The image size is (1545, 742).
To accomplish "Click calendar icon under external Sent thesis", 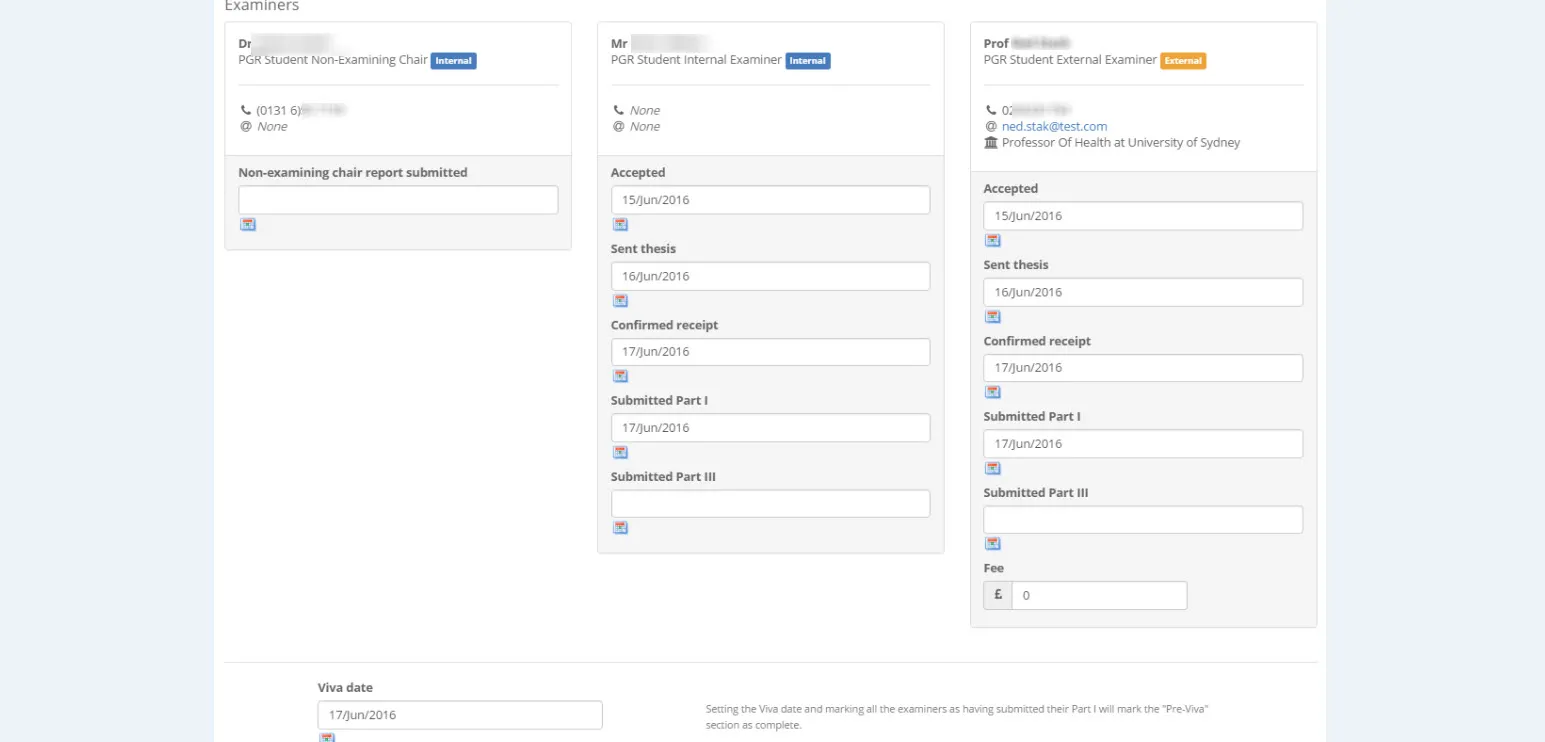I will [993, 317].
